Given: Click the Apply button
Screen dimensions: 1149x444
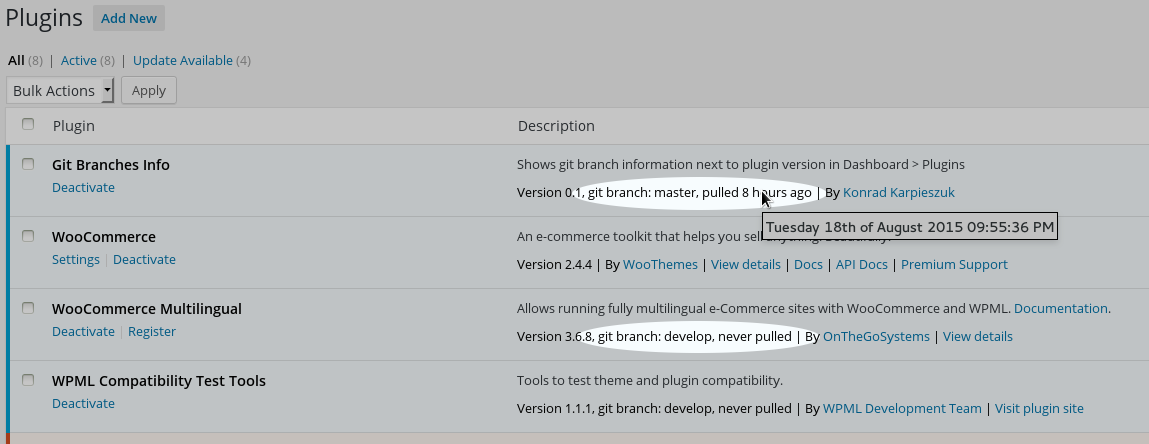Looking at the screenshot, I should pos(149,90).
